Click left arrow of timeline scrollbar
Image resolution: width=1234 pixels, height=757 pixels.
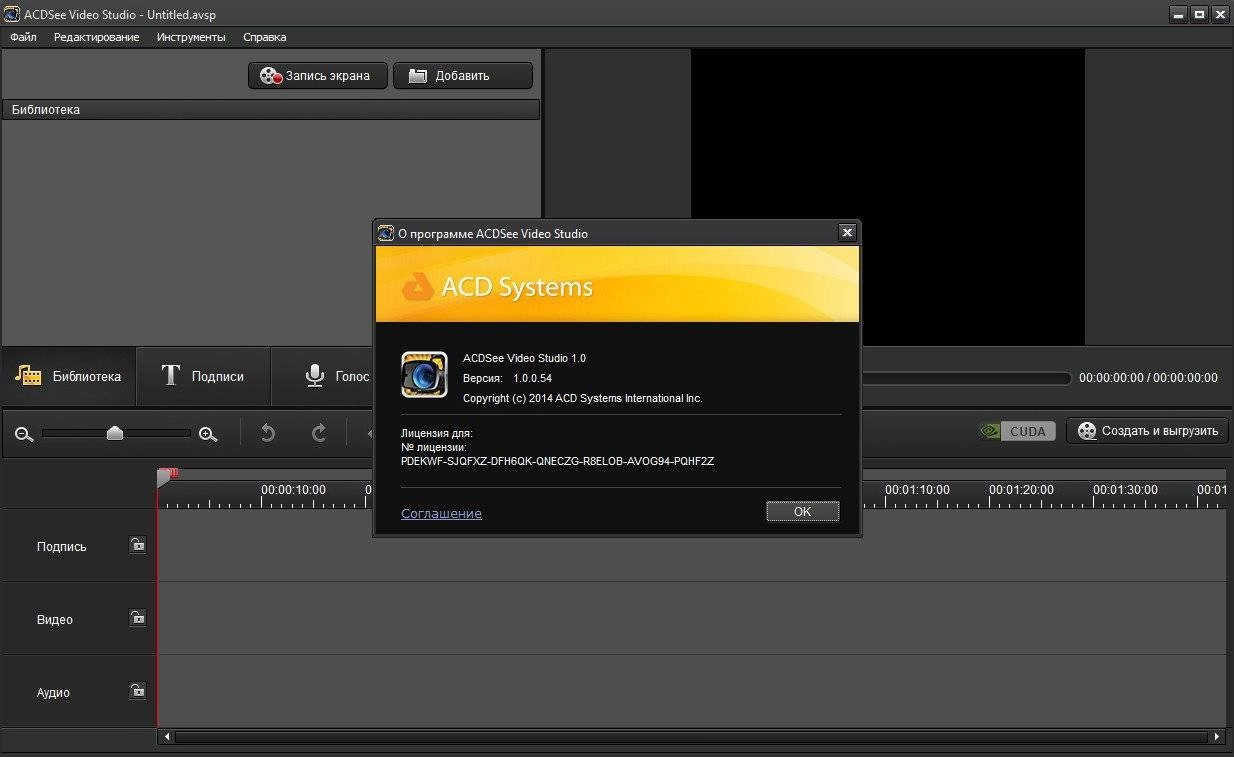(166, 737)
